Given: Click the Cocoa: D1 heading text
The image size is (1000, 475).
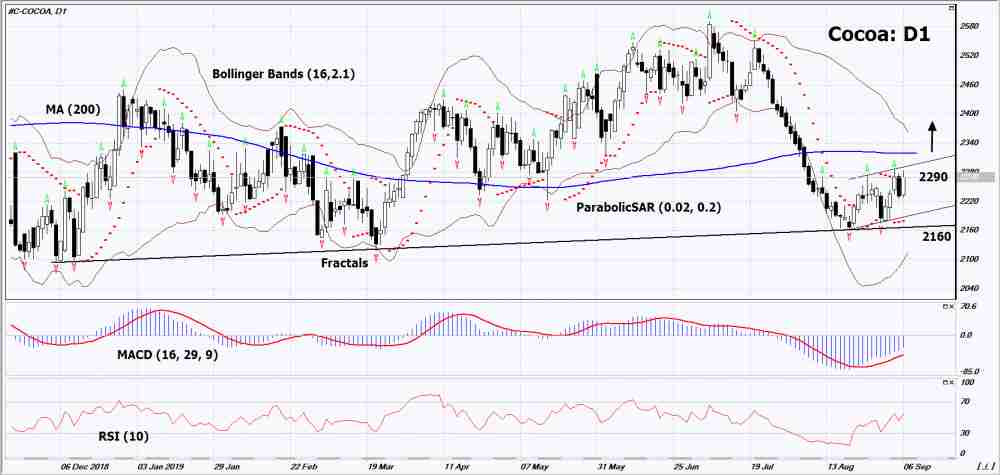Looking at the screenshot, I should coord(879,34).
